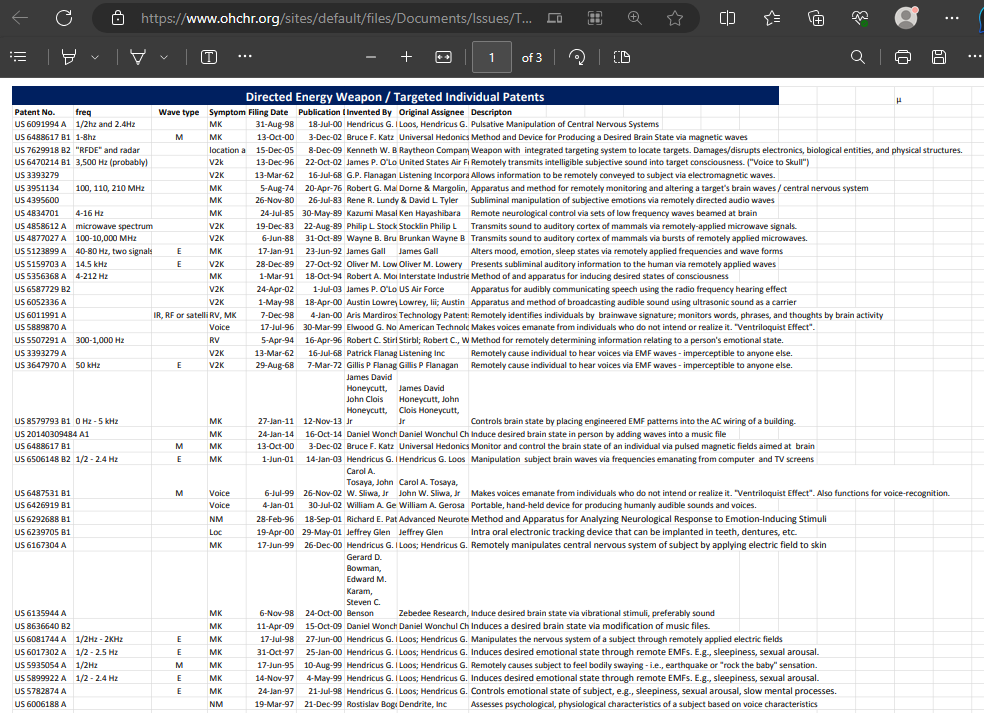
Task: Open Collections icon in browser toolbar
Action: pos(816,18)
